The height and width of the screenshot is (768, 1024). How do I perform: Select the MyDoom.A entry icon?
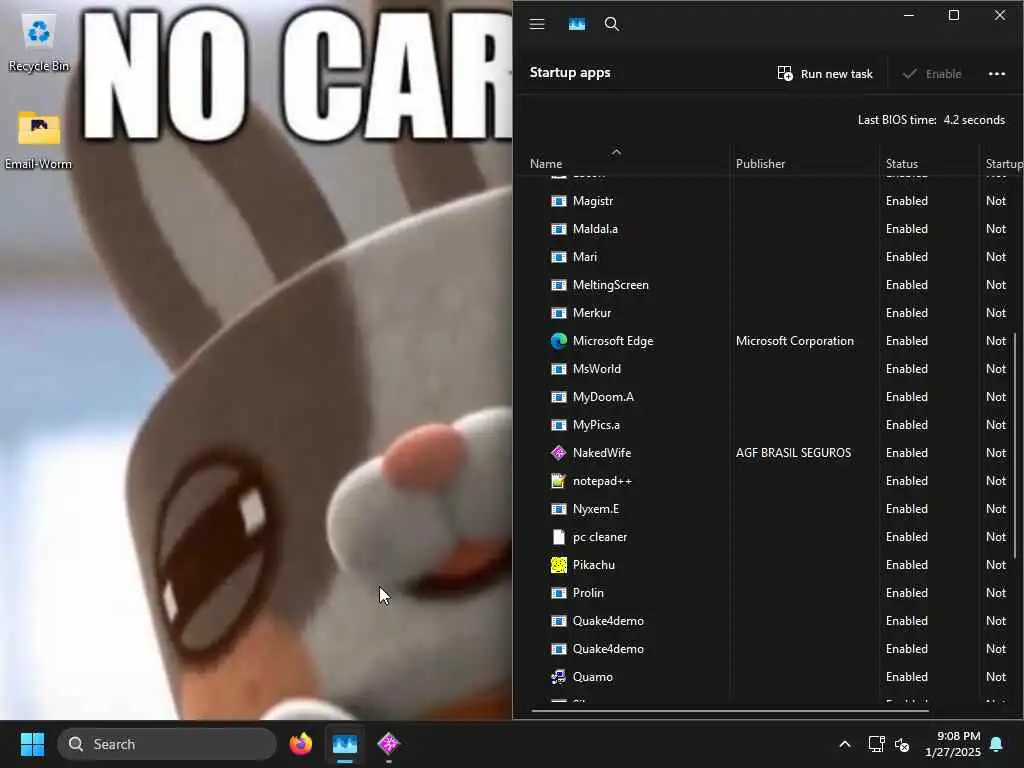click(x=558, y=397)
